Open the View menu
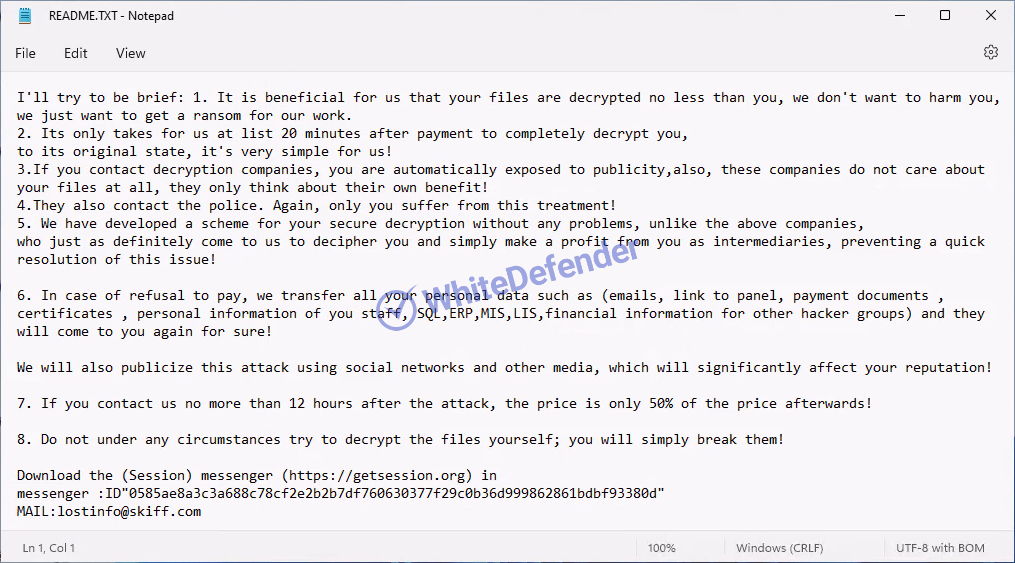Viewport: 1015px width, 563px height. [x=130, y=53]
